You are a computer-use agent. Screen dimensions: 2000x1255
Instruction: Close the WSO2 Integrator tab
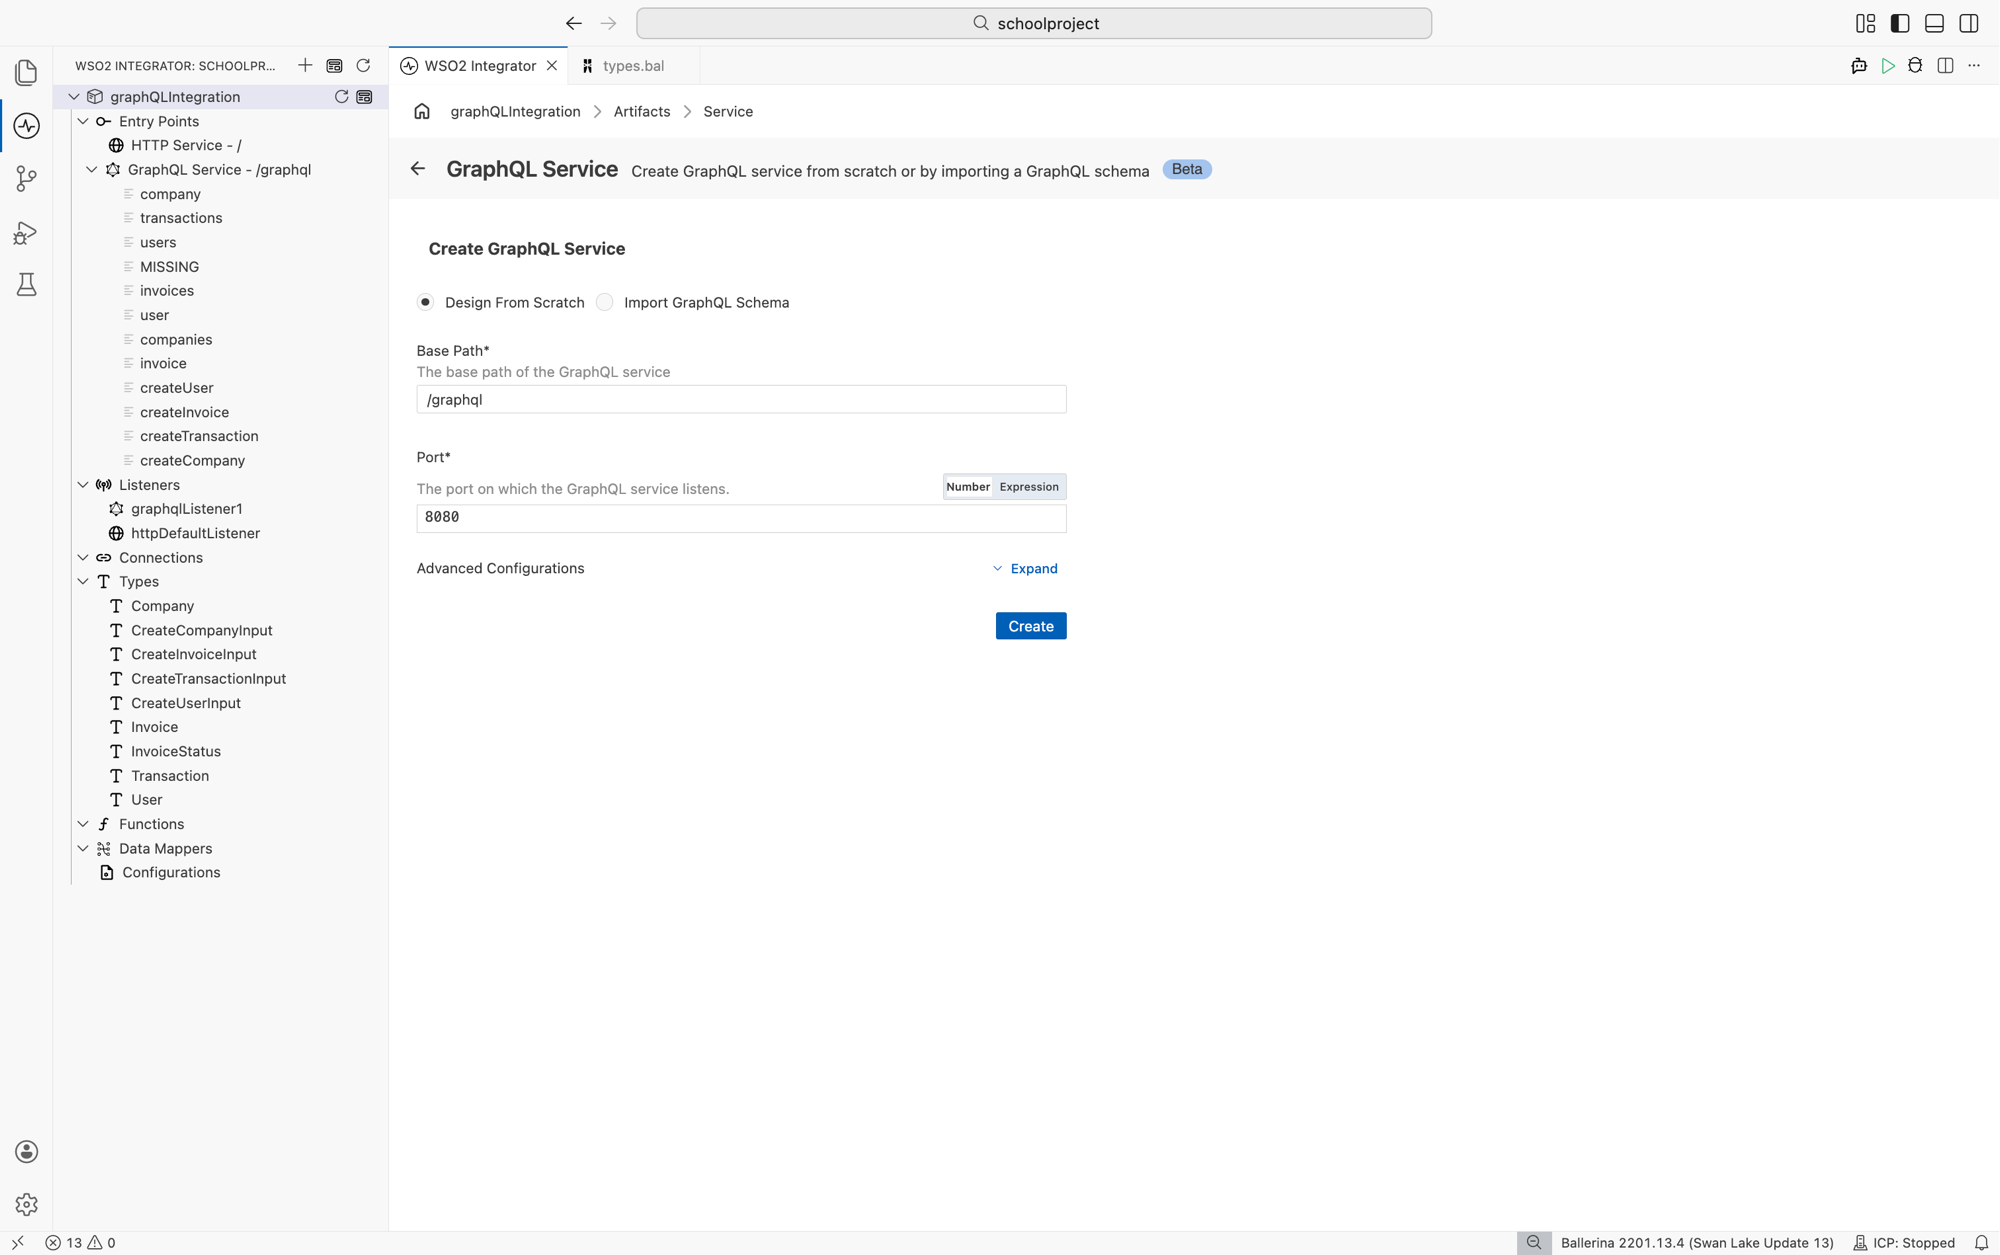(x=551, y=66)
